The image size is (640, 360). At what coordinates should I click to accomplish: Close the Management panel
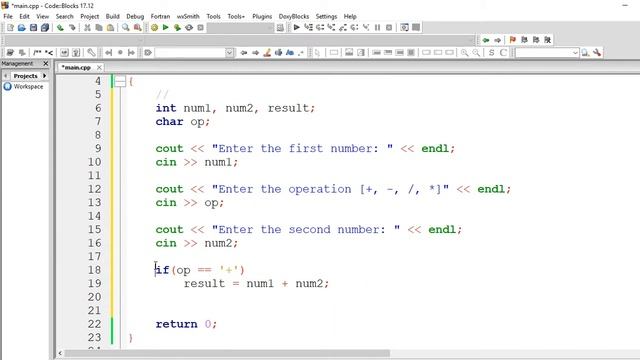pyautogui.click(x=46, y=64)
